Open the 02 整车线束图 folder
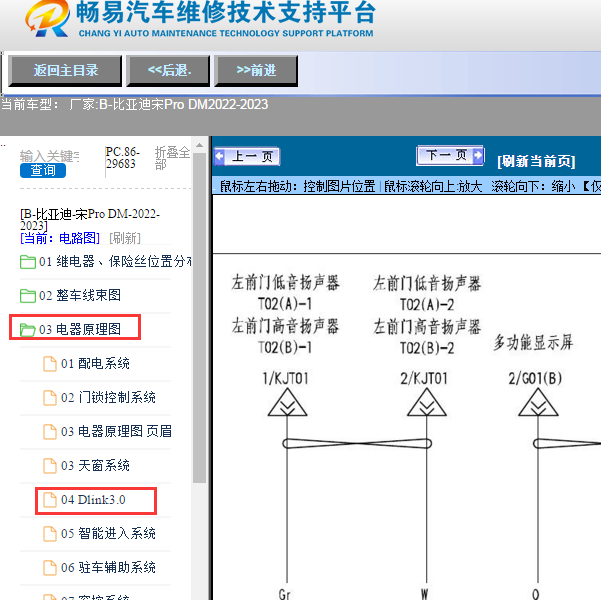The image size is (601, 600). pos(80,295)
